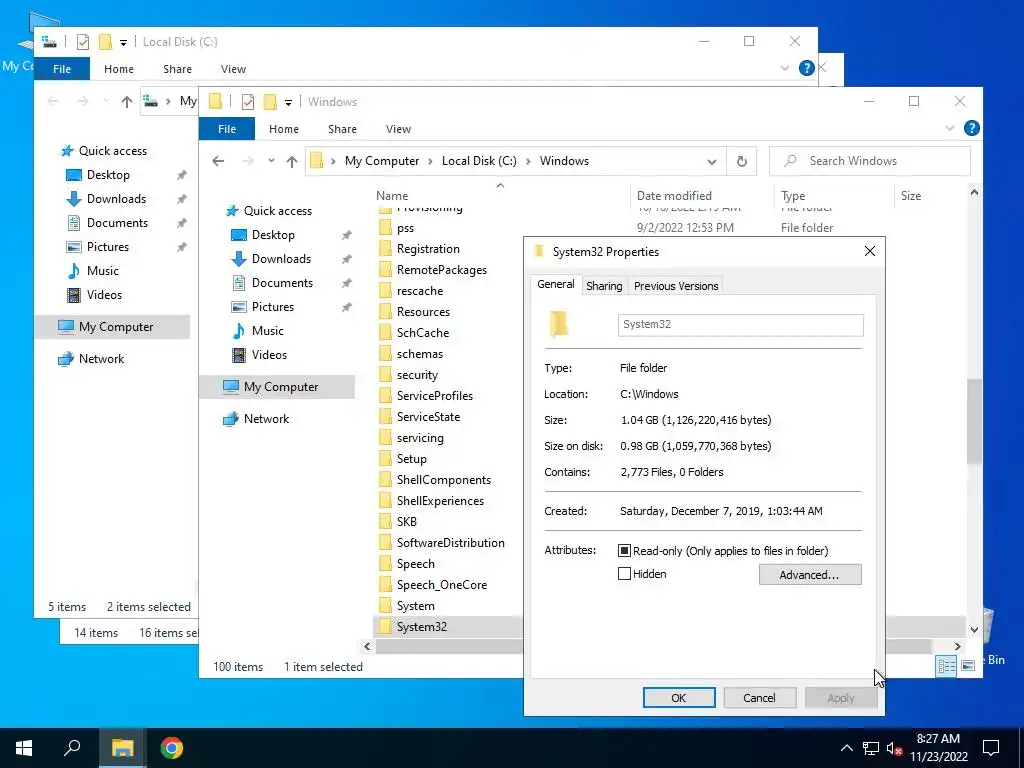The width and height of the screenshot is (1024, 768).
Task: Click the Back arrow in Windows folder window
Action: 218,161
